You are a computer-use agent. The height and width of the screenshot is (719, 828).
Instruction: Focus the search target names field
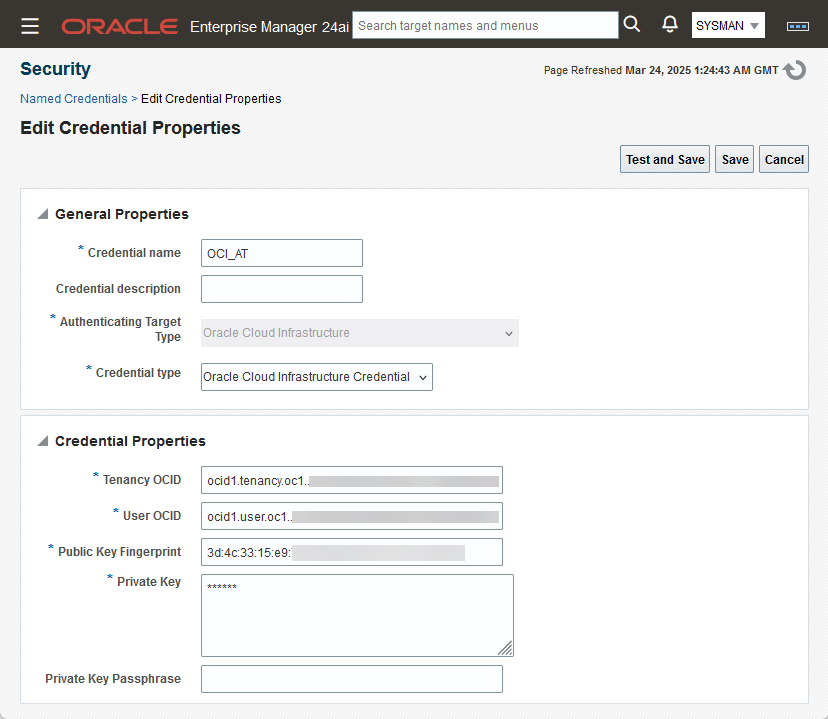click(485, 25)
